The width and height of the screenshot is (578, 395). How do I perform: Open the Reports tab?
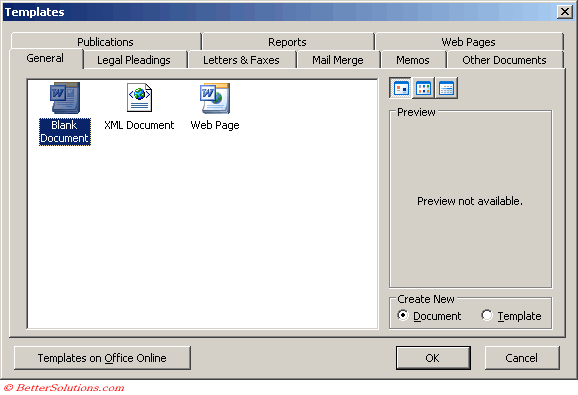(287, 42)
